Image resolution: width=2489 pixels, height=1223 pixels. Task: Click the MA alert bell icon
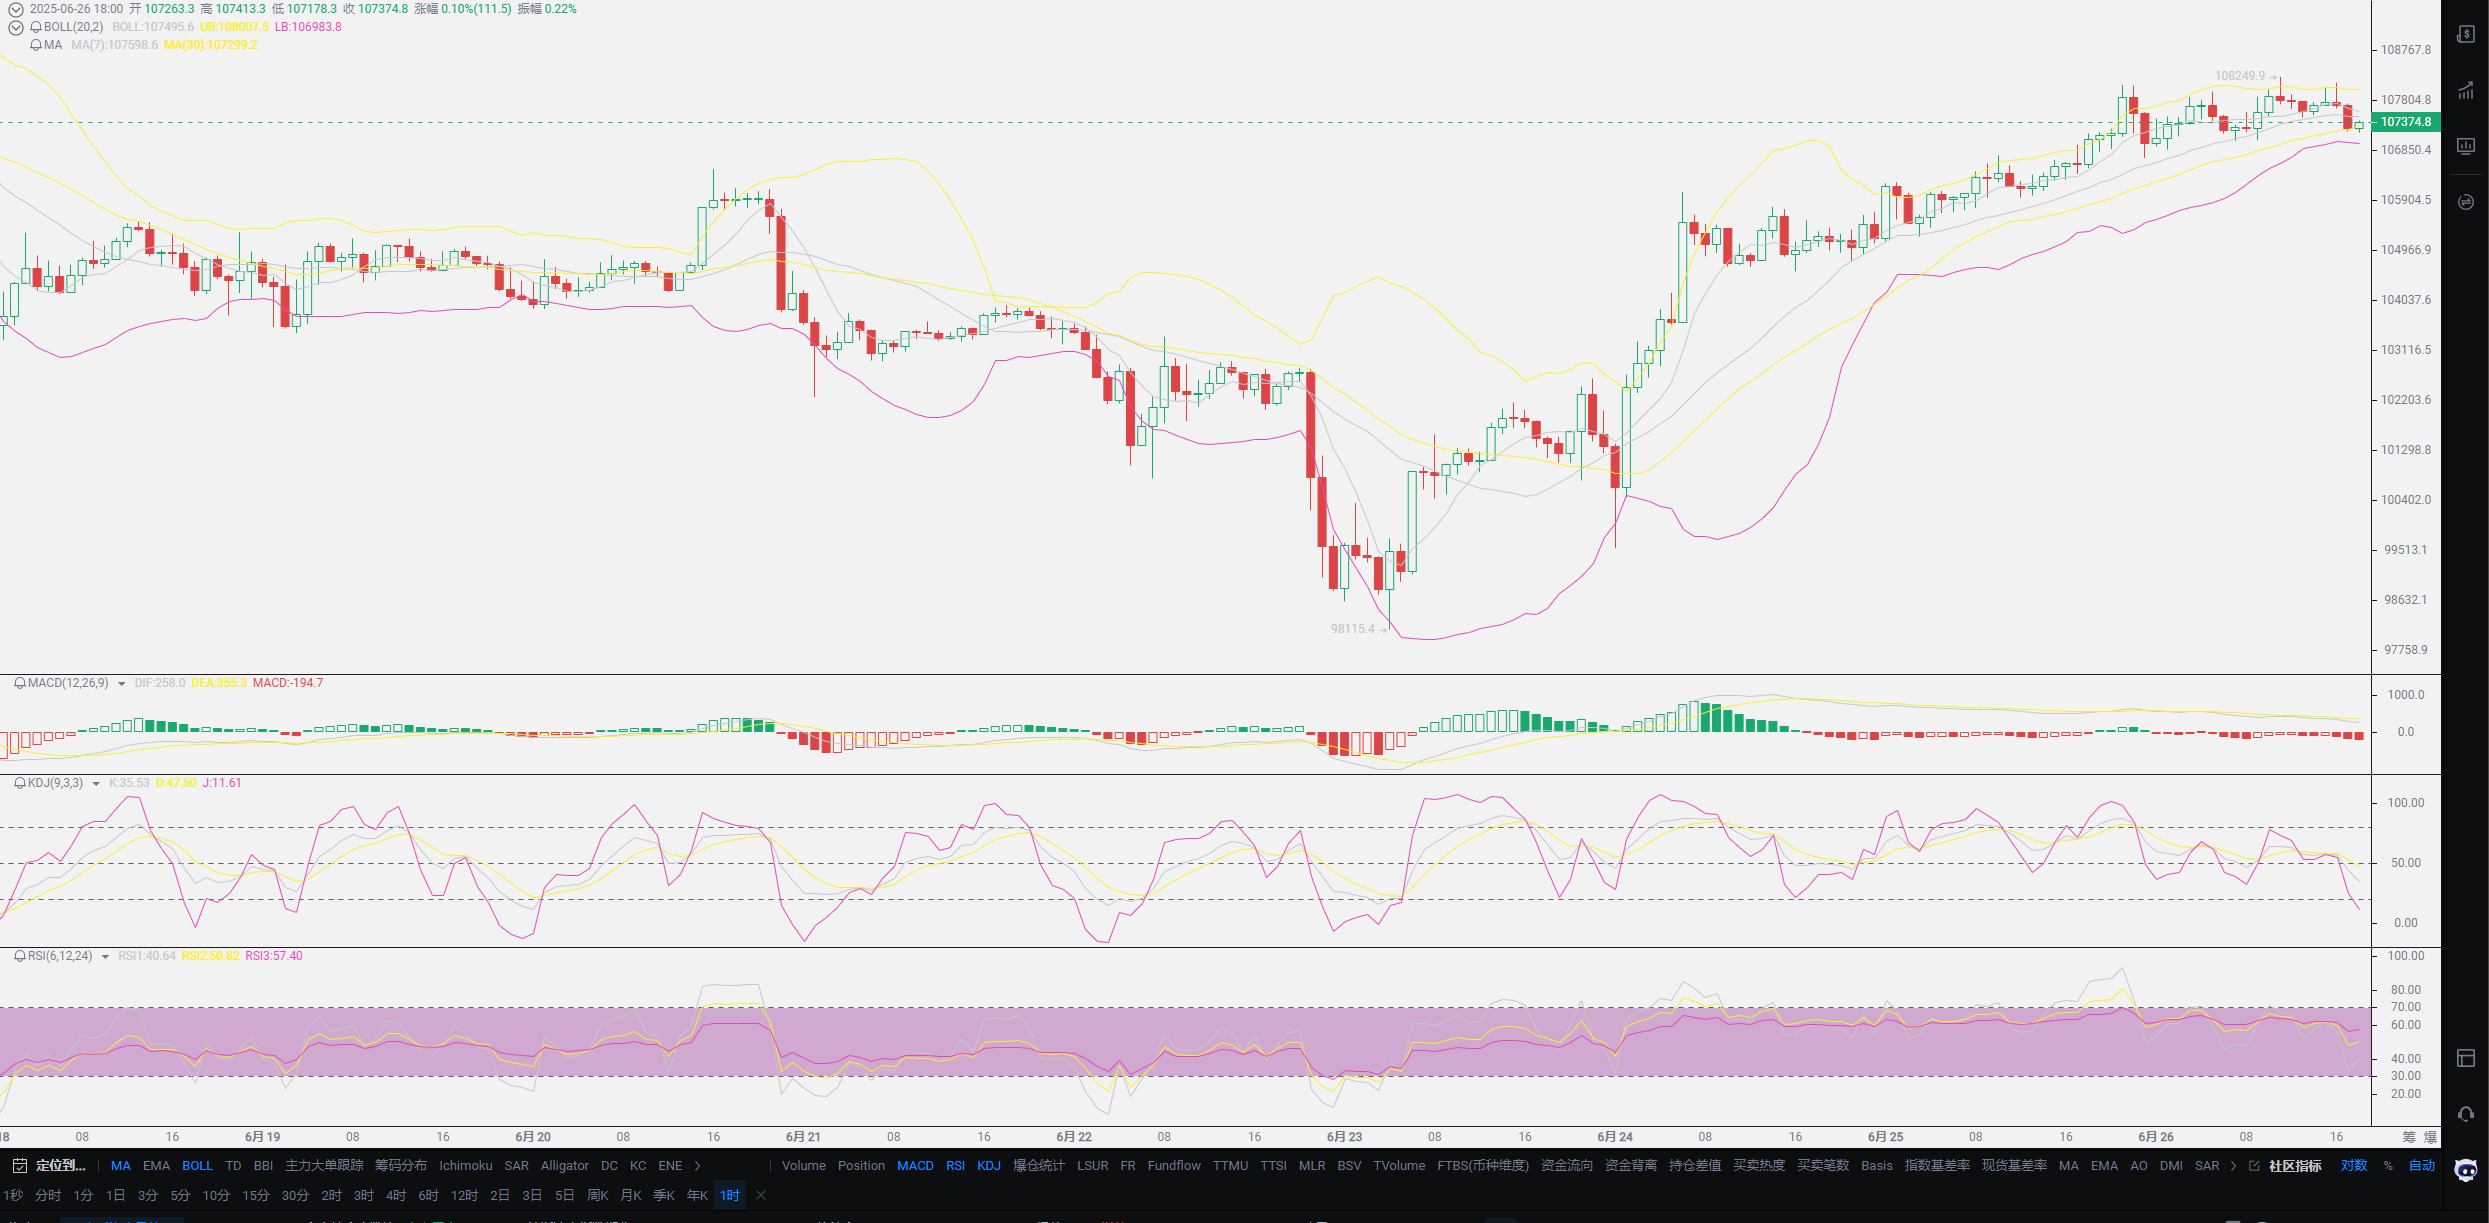pyautogui.click(x=36, y=45)
